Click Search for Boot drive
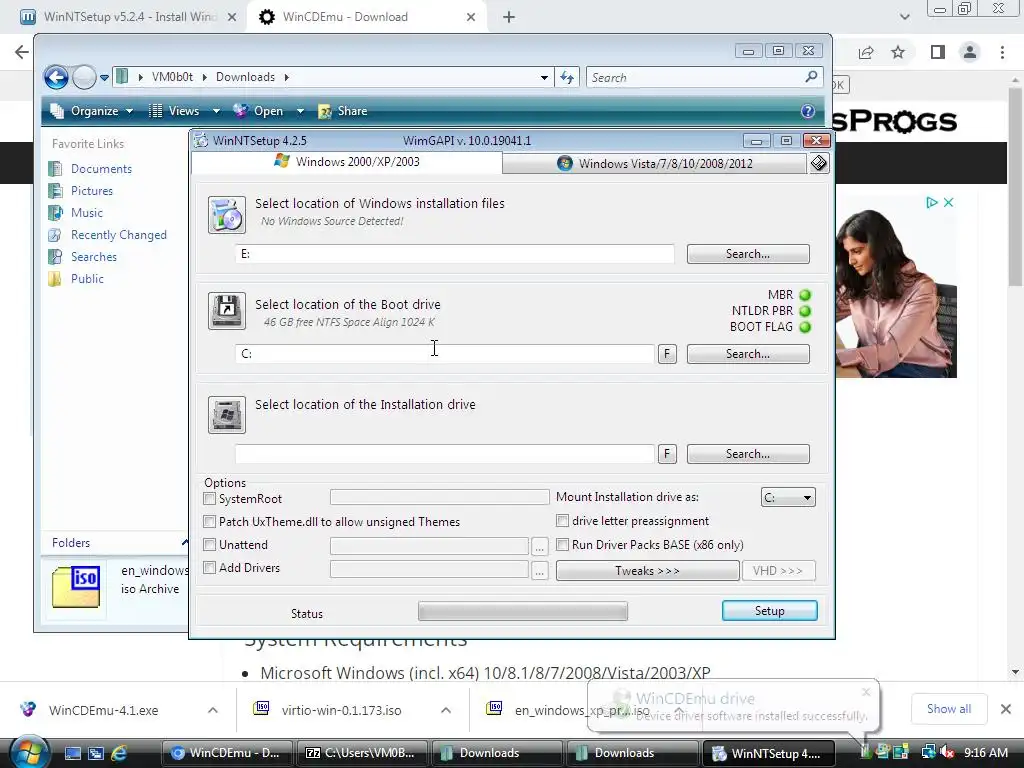The width and height of the screenshot is (1024, 768). pos(748,354)
